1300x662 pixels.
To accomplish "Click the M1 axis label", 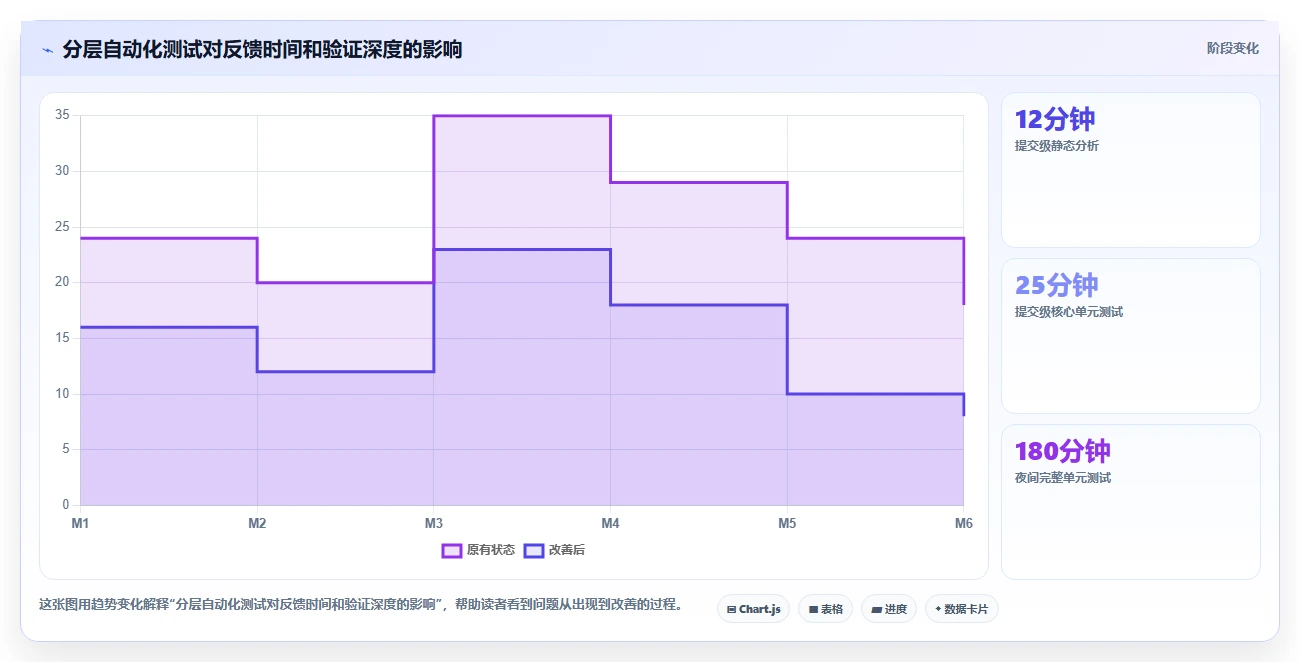I will (80, 523).
